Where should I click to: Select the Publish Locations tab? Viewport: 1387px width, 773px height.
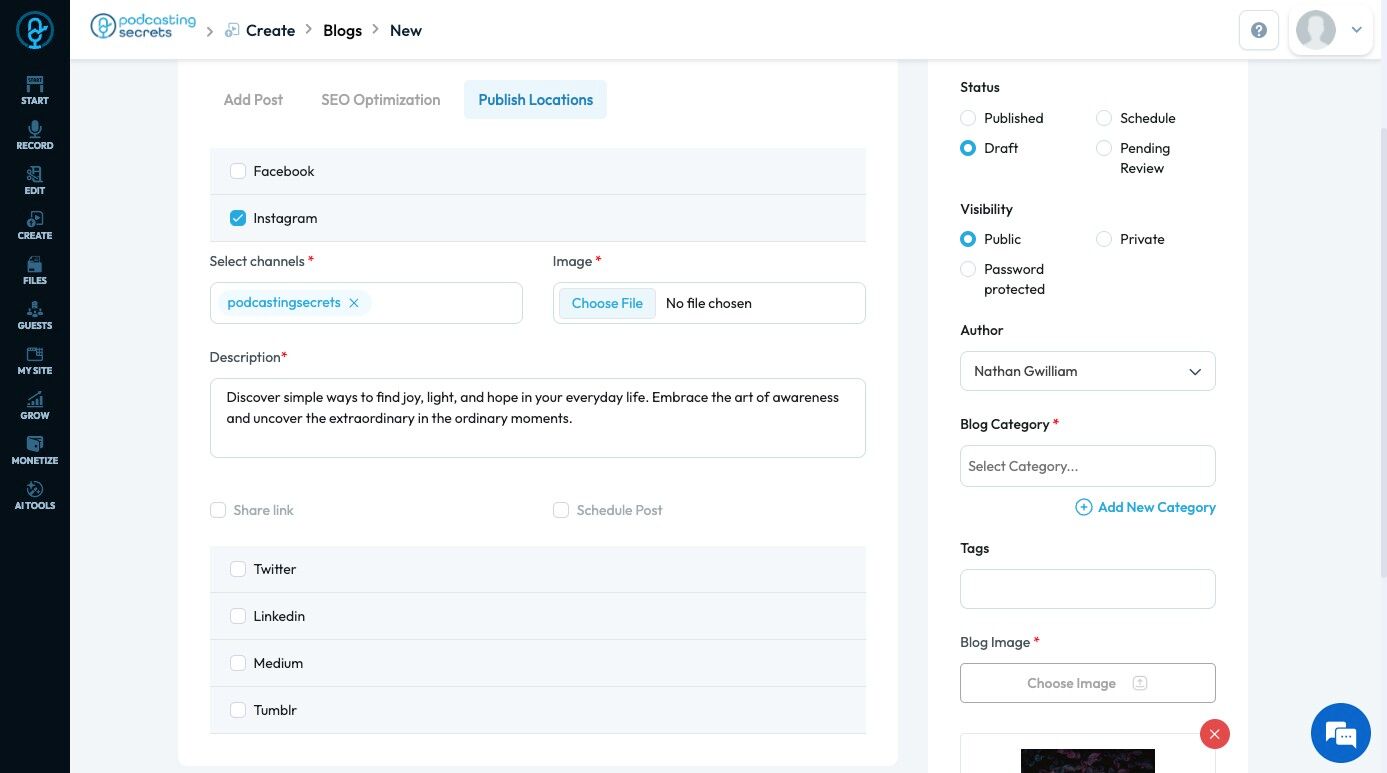coord(536,100)
